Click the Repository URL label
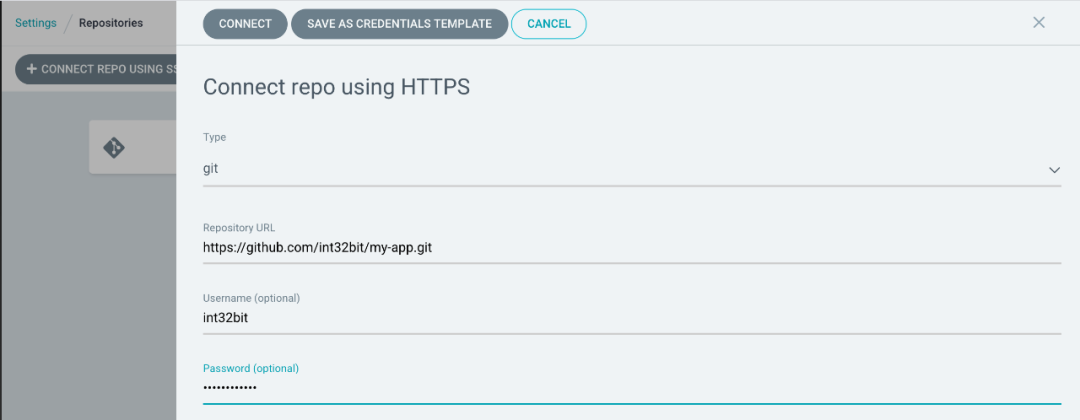This screenshot has height=420, width=1080. [x=238, y=227]
